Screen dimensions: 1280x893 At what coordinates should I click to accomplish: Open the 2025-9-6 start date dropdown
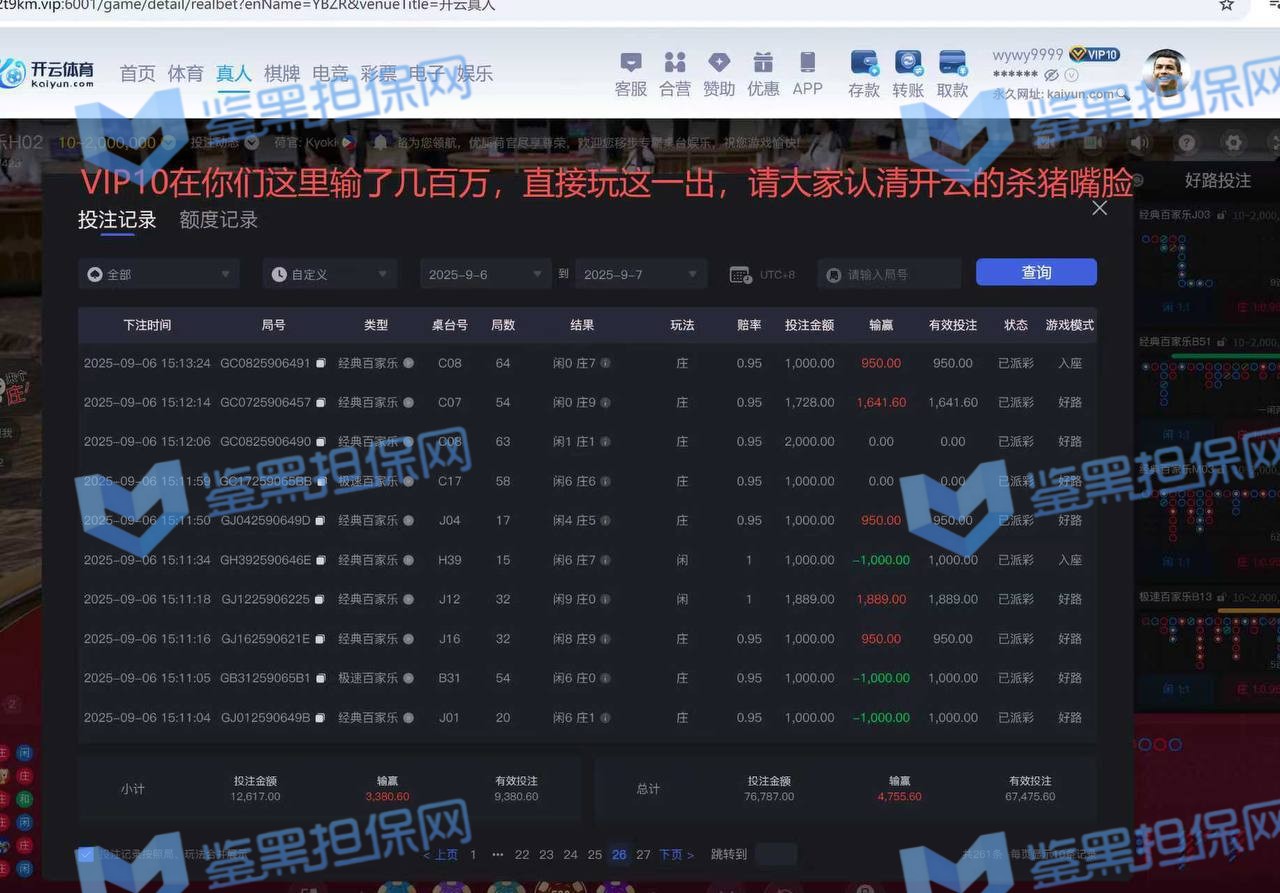485,274
